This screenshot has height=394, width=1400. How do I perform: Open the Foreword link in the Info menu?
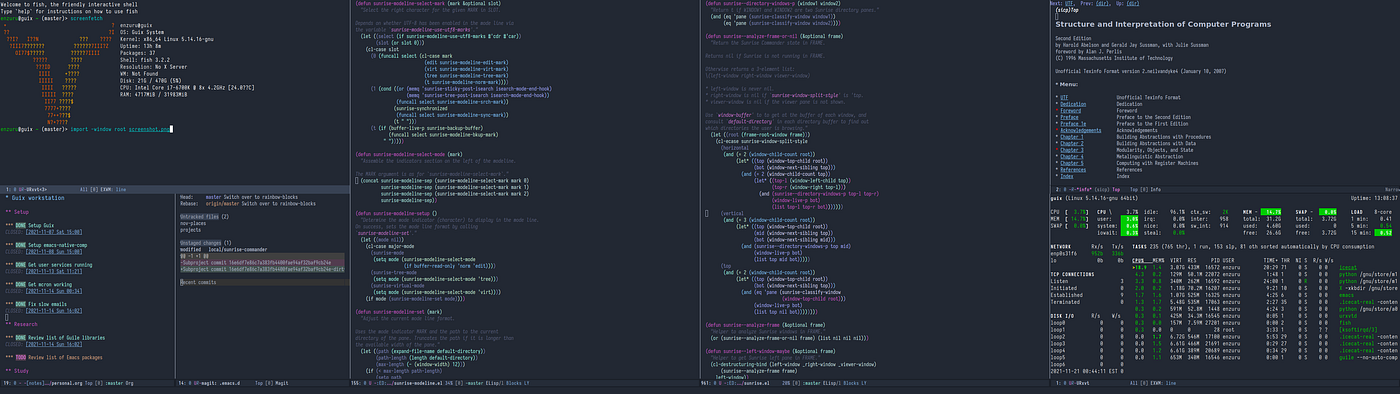(1071, 110)
